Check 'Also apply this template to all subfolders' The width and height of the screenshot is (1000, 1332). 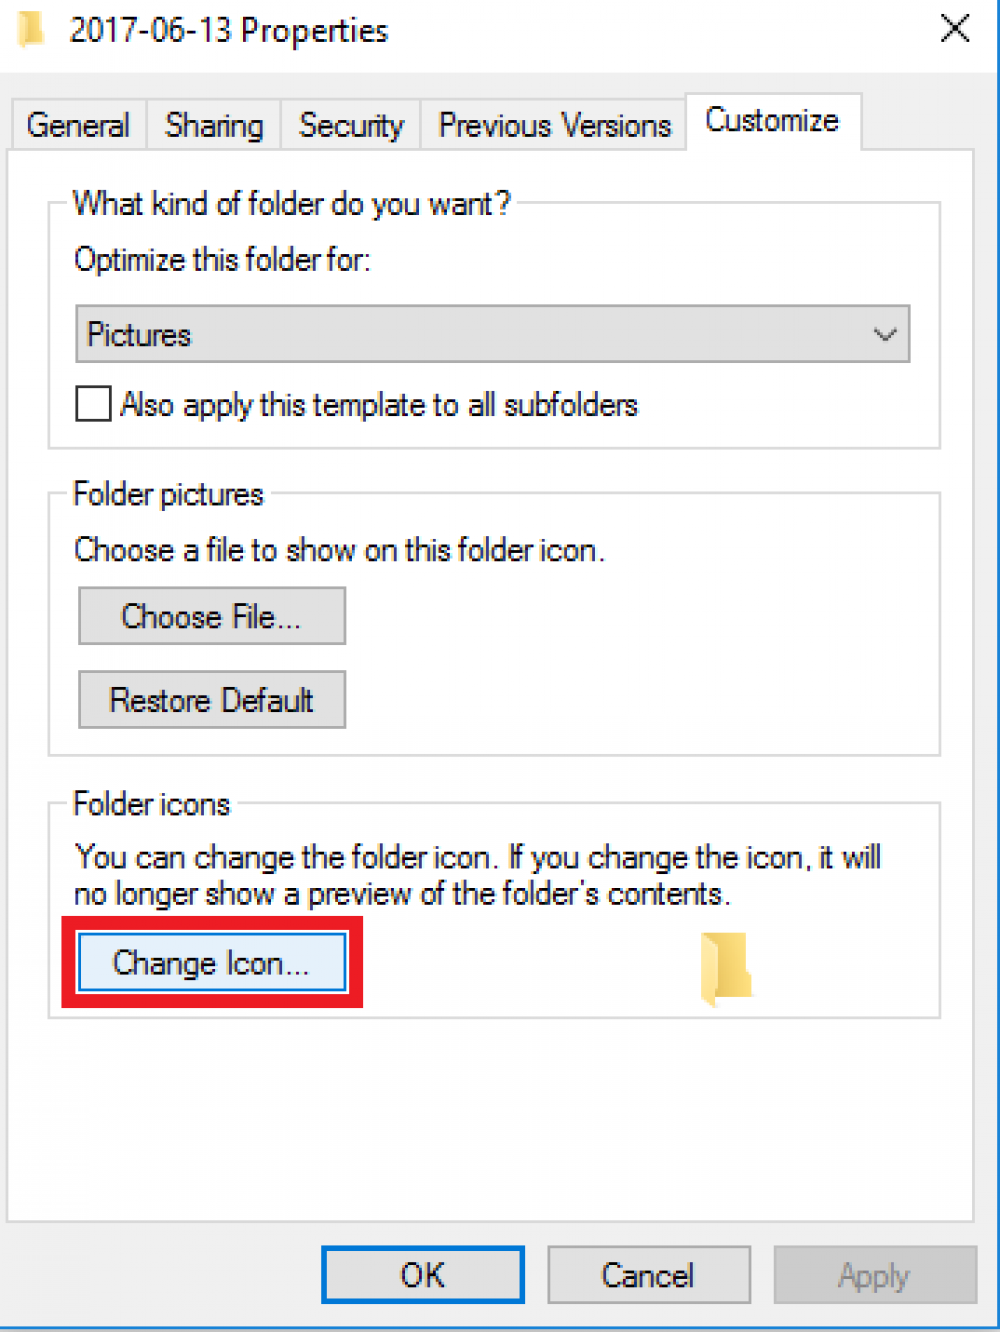93,404
